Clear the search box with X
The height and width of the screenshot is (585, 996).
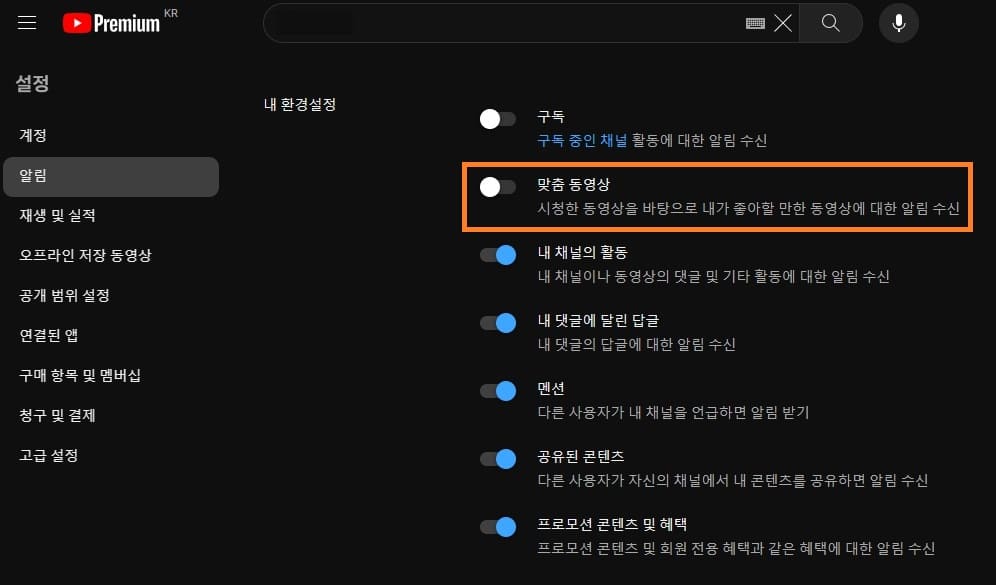tap(783, 24)
